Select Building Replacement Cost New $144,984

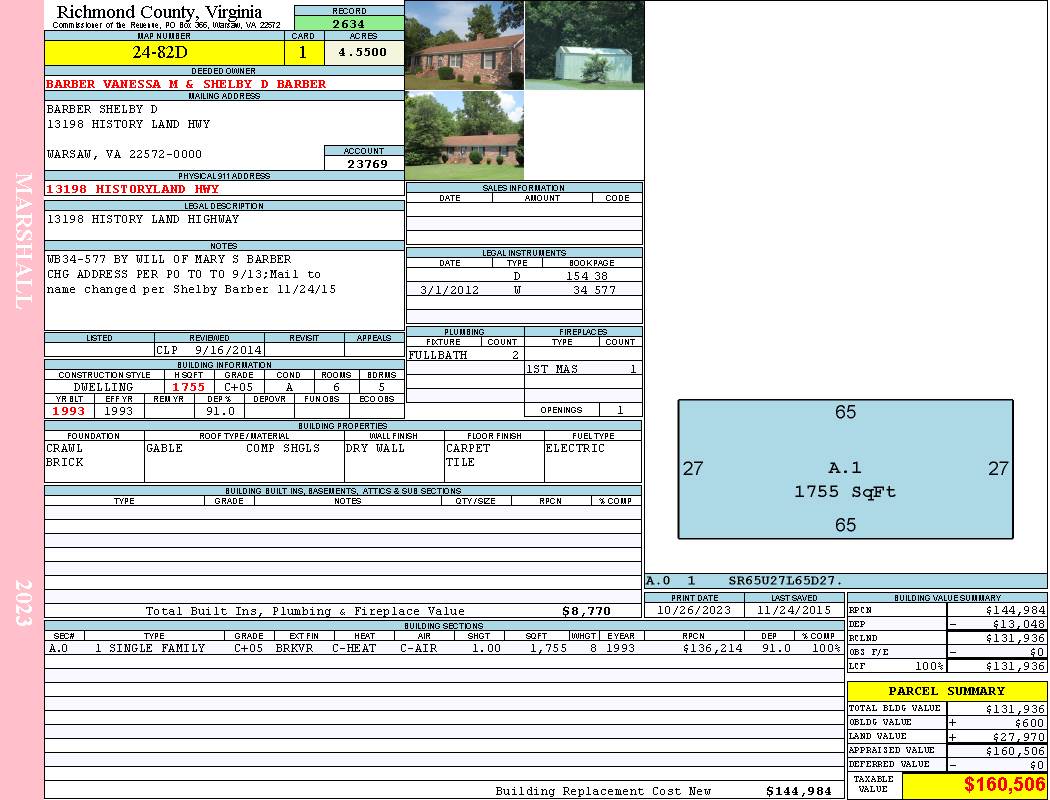click(x=799, y=791)
